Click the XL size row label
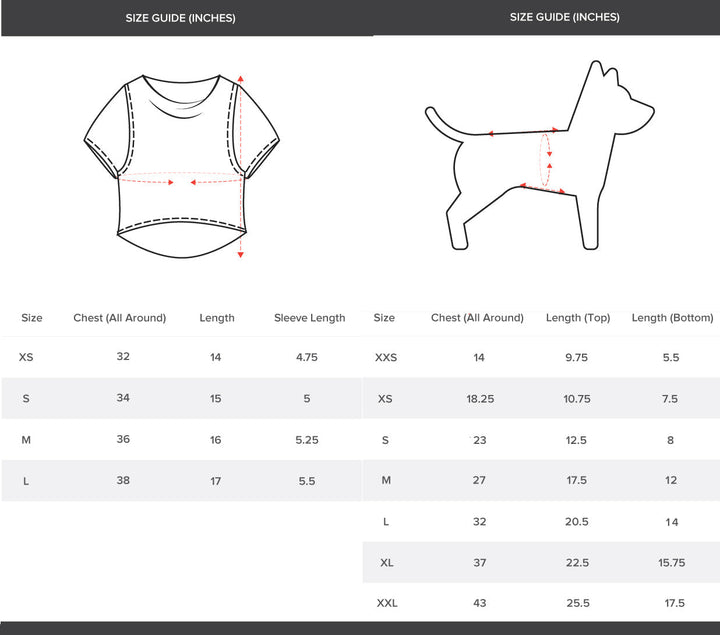Screen dimensions: 720x635 point(386,563)
